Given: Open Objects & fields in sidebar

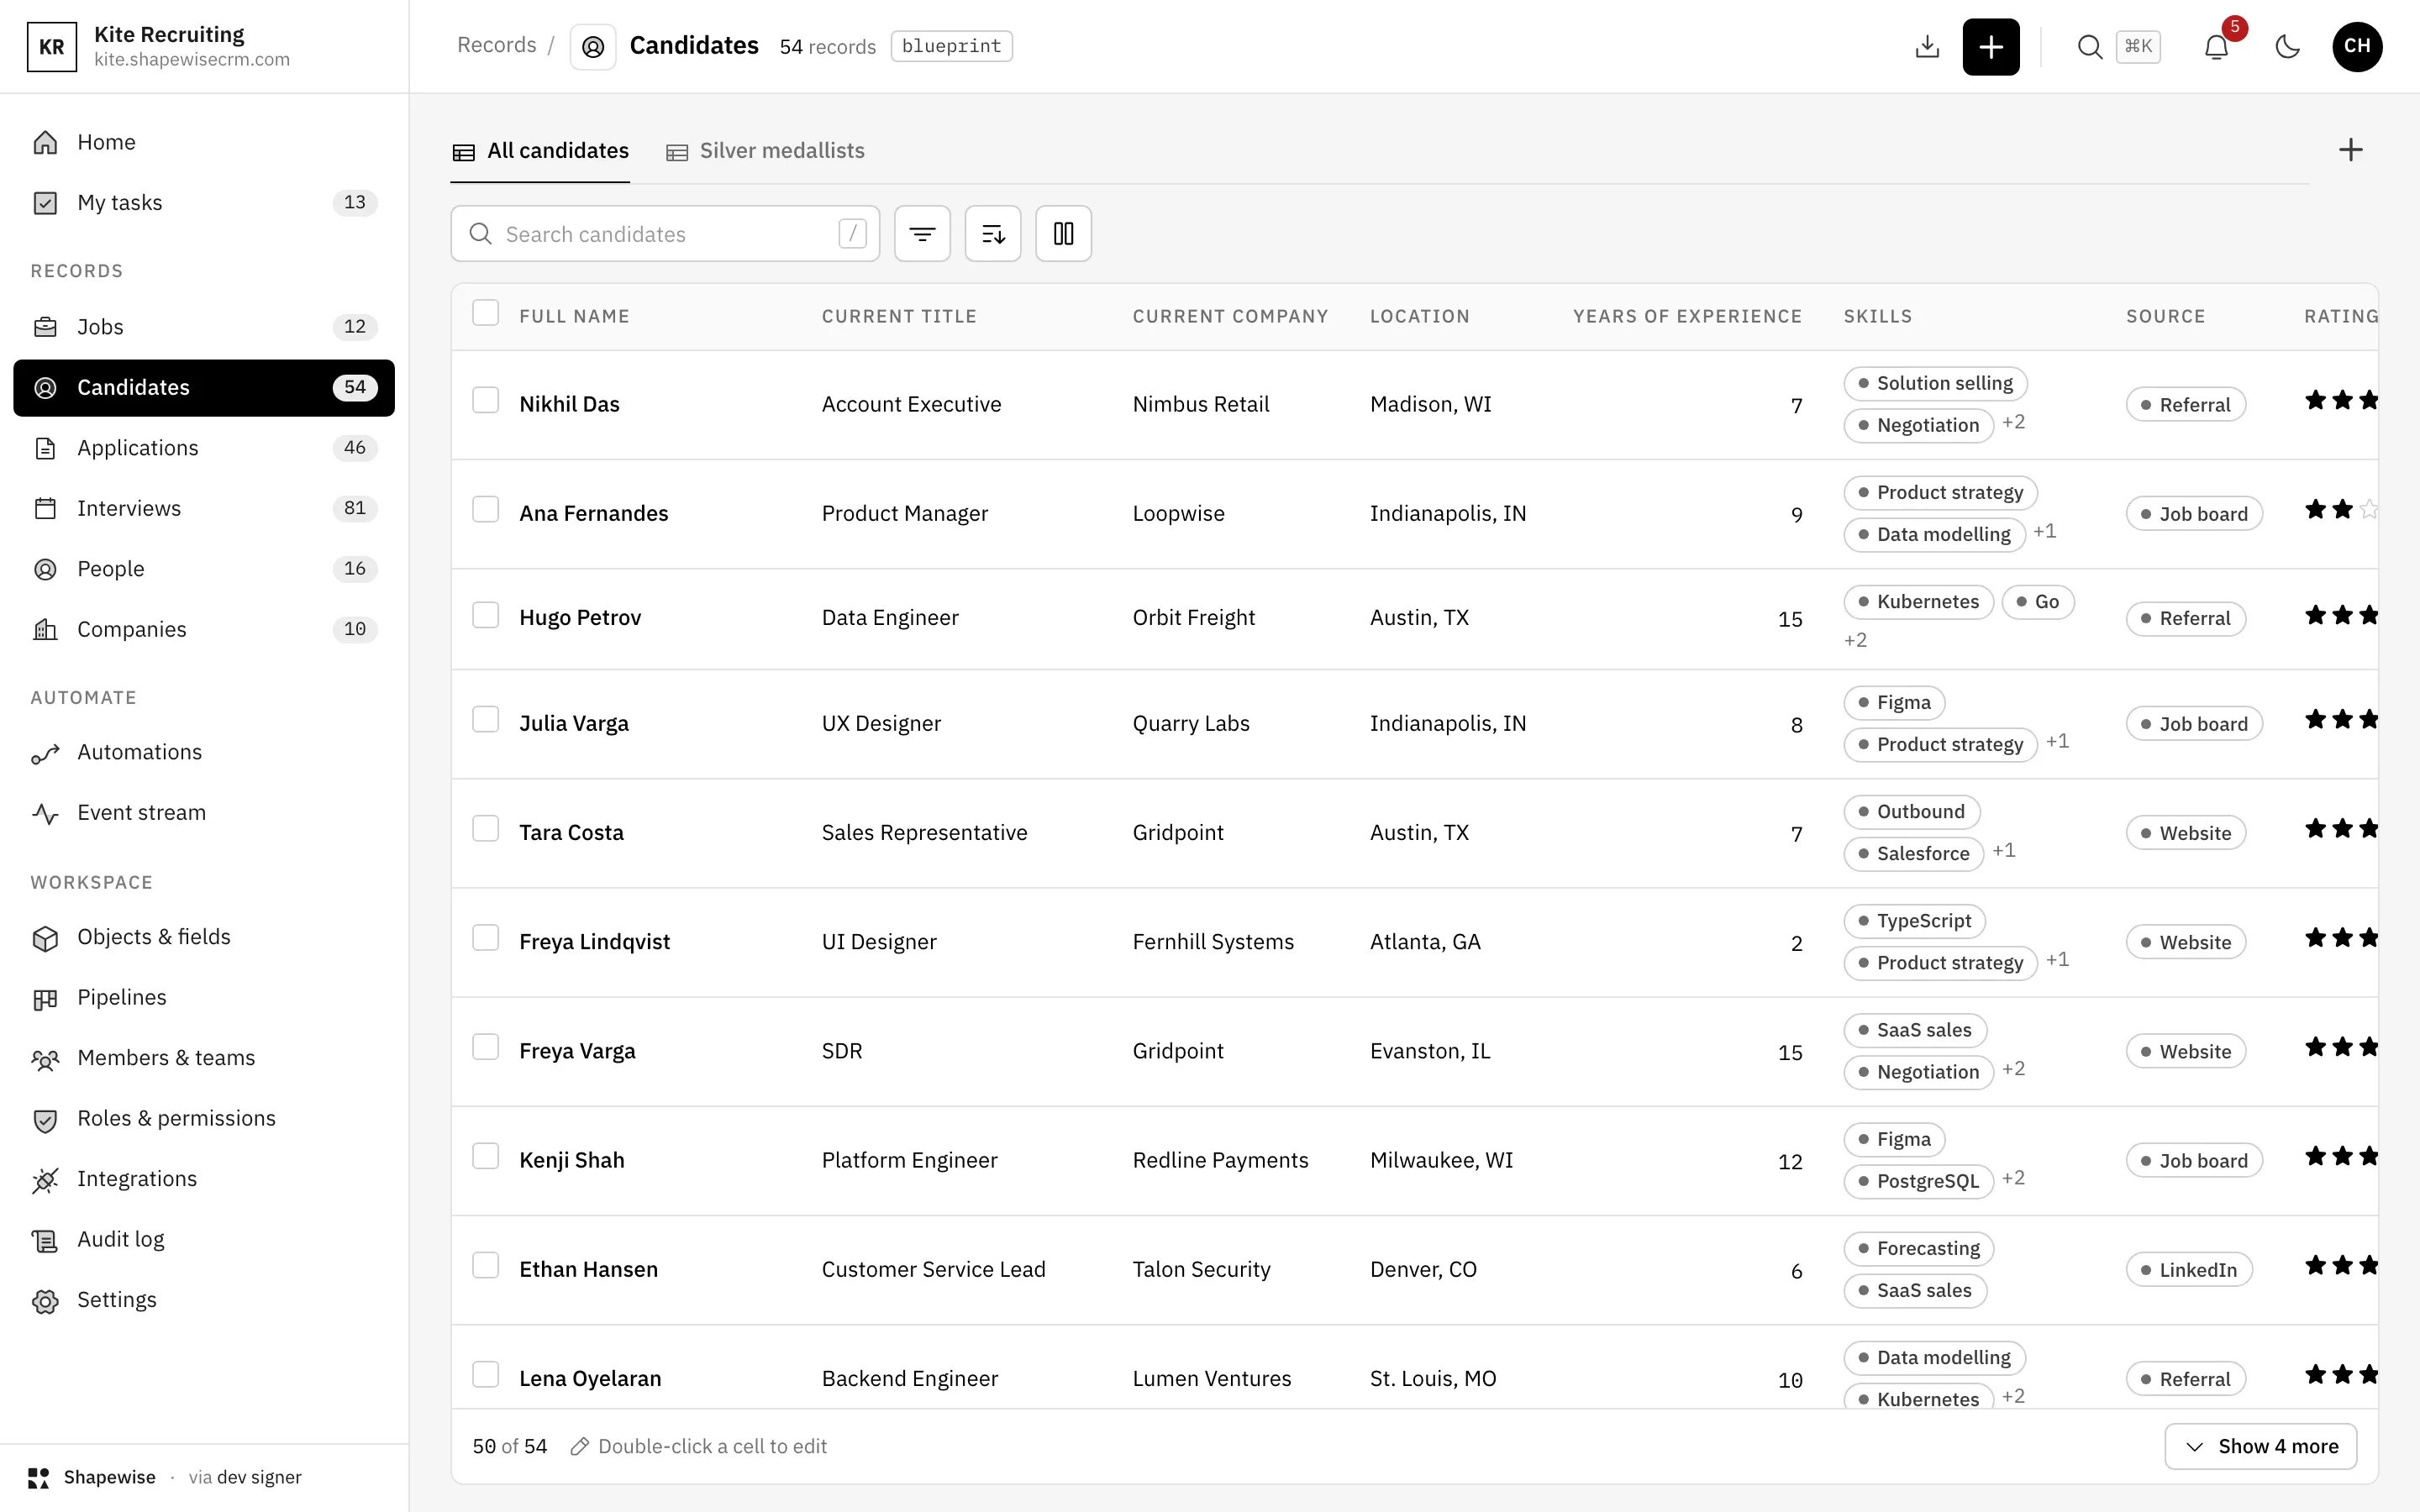Looking at the screenshot, I should [x=204, y=937].
